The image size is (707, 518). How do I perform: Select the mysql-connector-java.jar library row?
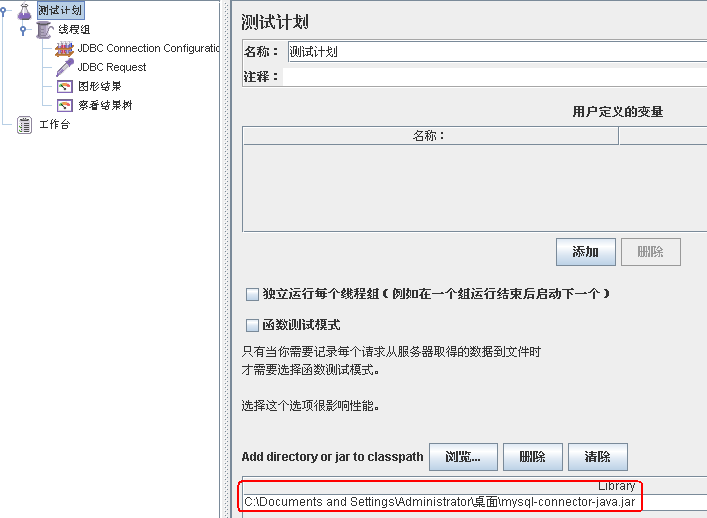(x=475, y=502)
